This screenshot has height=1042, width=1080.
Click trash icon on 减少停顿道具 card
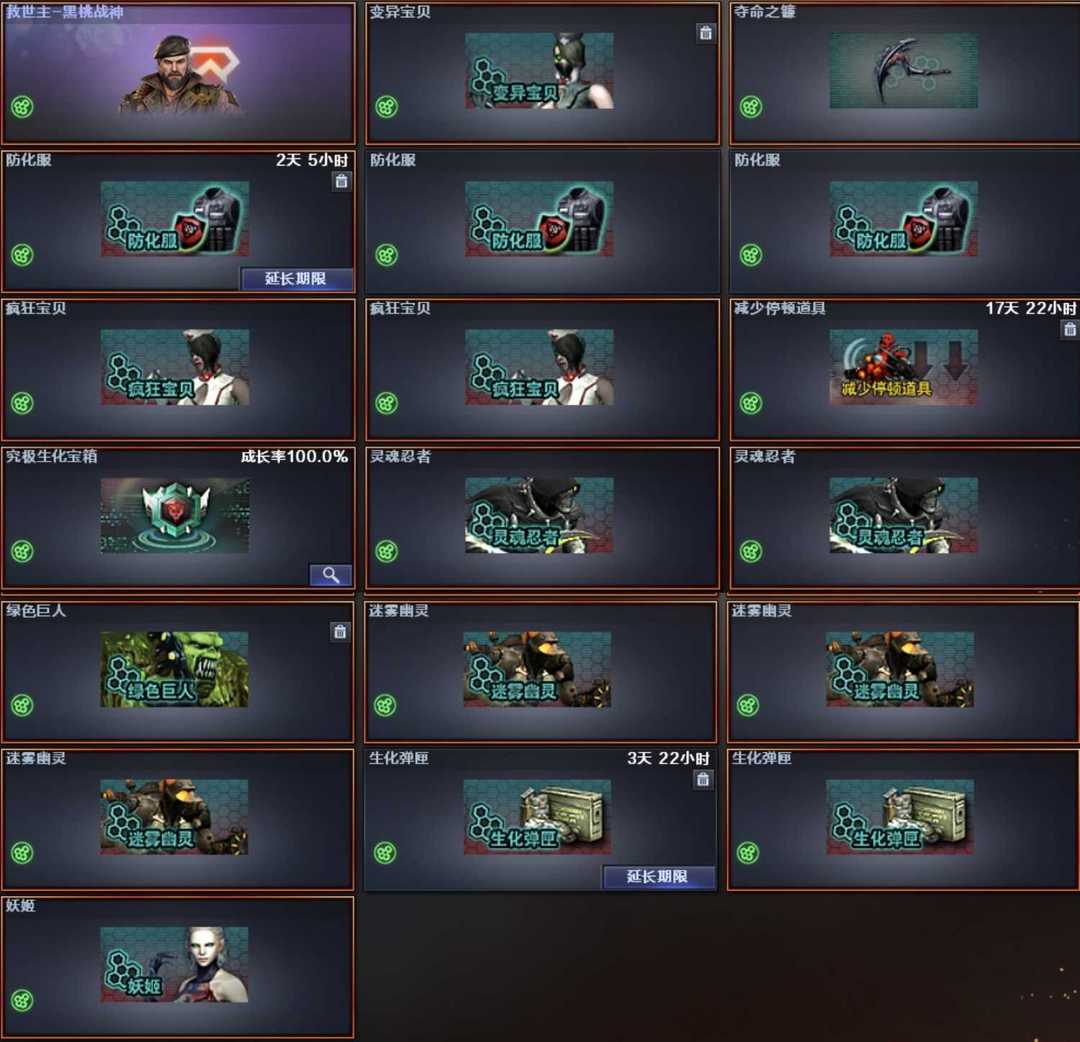(1070, 330)
